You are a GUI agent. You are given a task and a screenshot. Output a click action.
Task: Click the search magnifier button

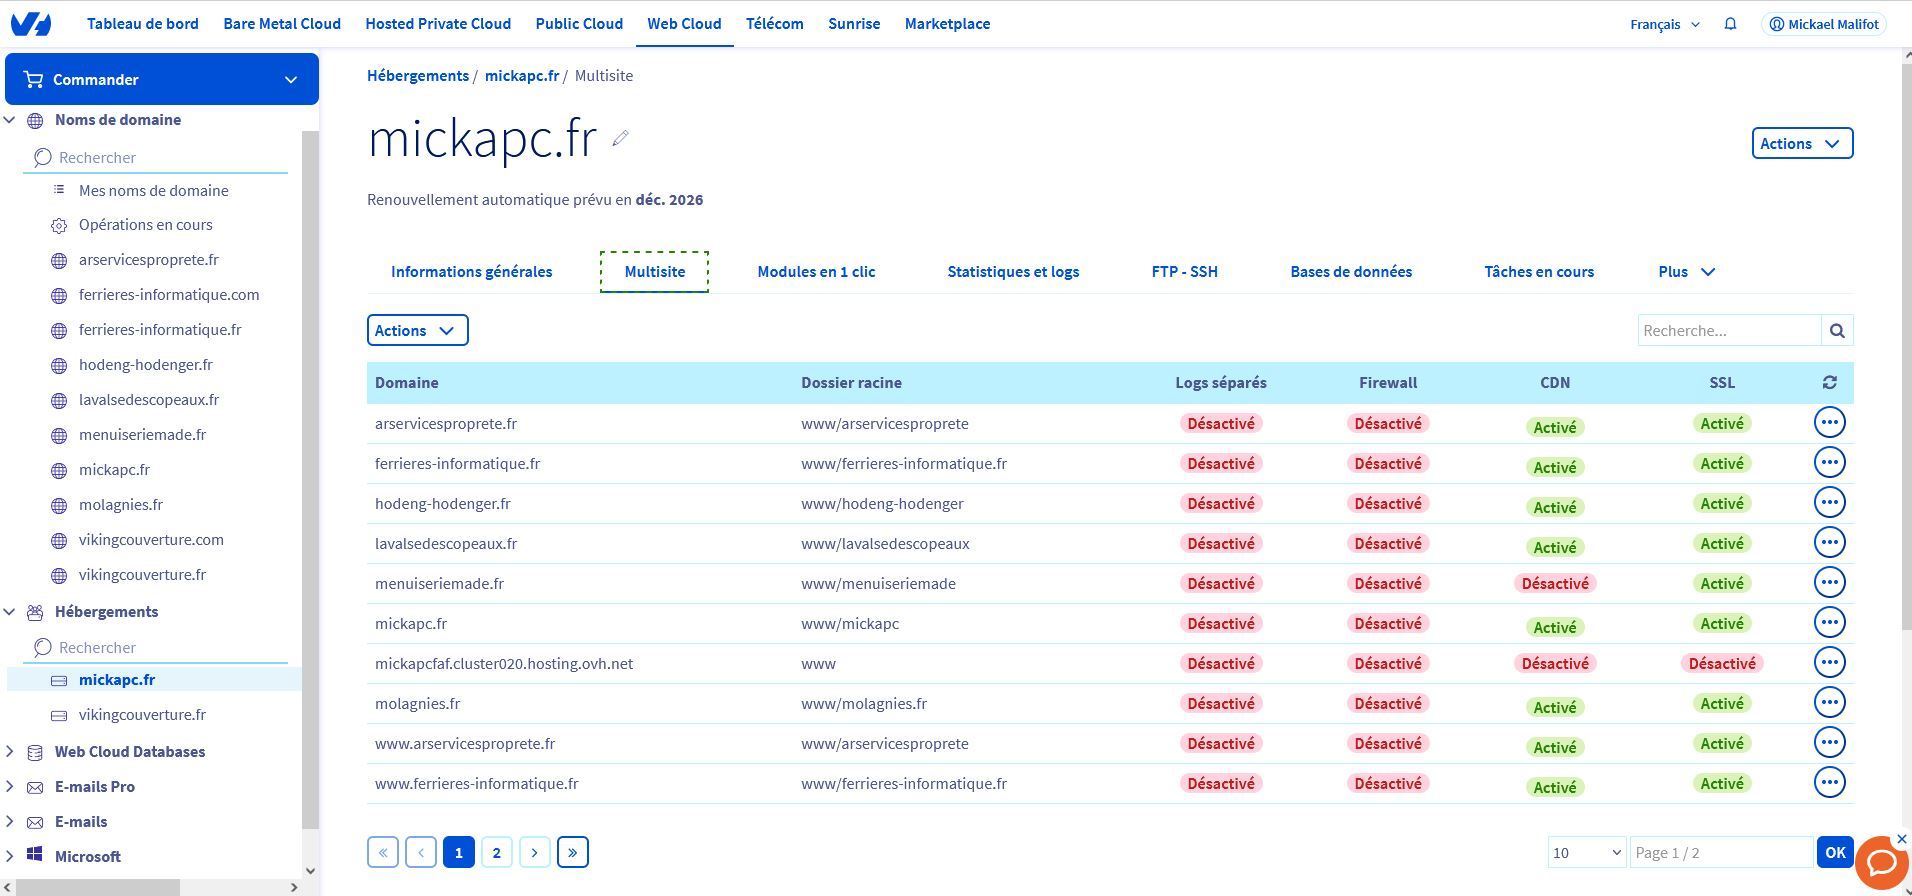pos(1837,331)
